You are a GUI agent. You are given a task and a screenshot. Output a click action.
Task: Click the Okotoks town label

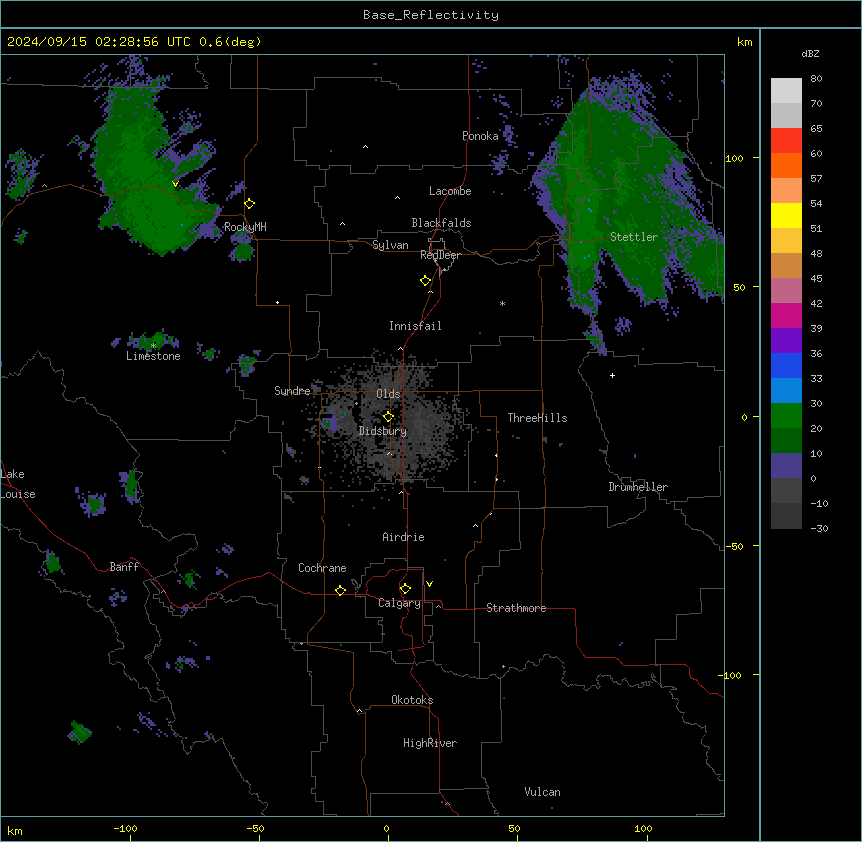pos(412,700)
